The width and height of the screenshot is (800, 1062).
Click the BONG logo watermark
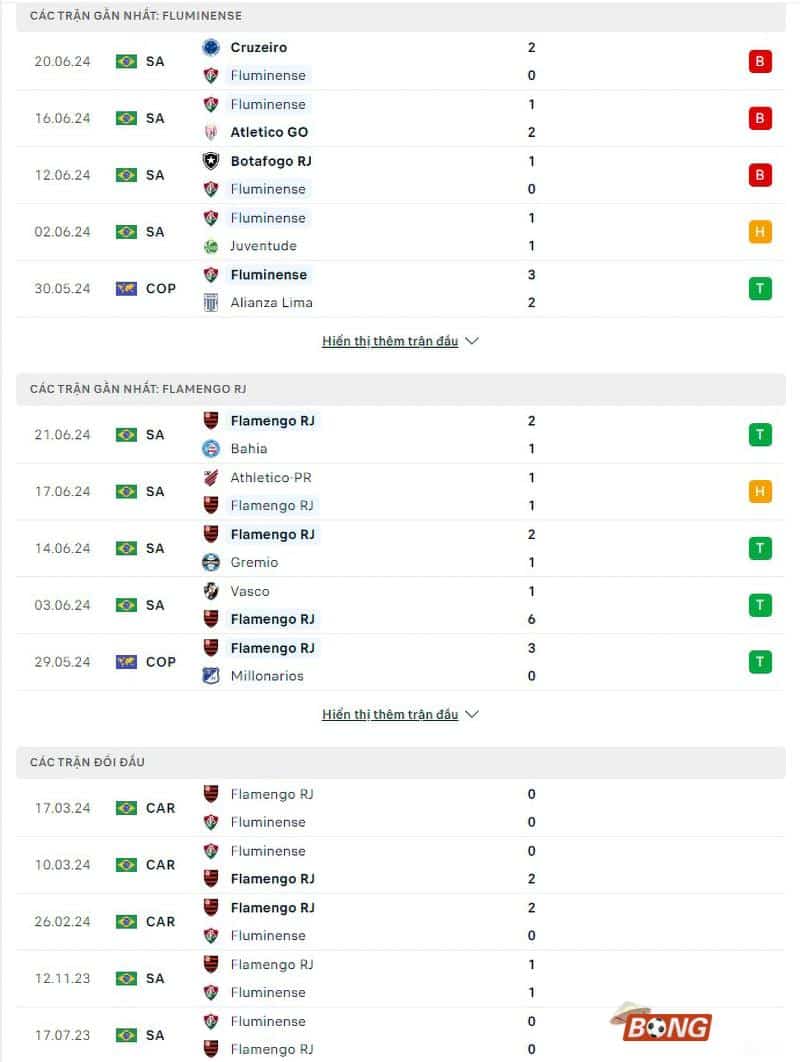click(x=669, y=1026)
